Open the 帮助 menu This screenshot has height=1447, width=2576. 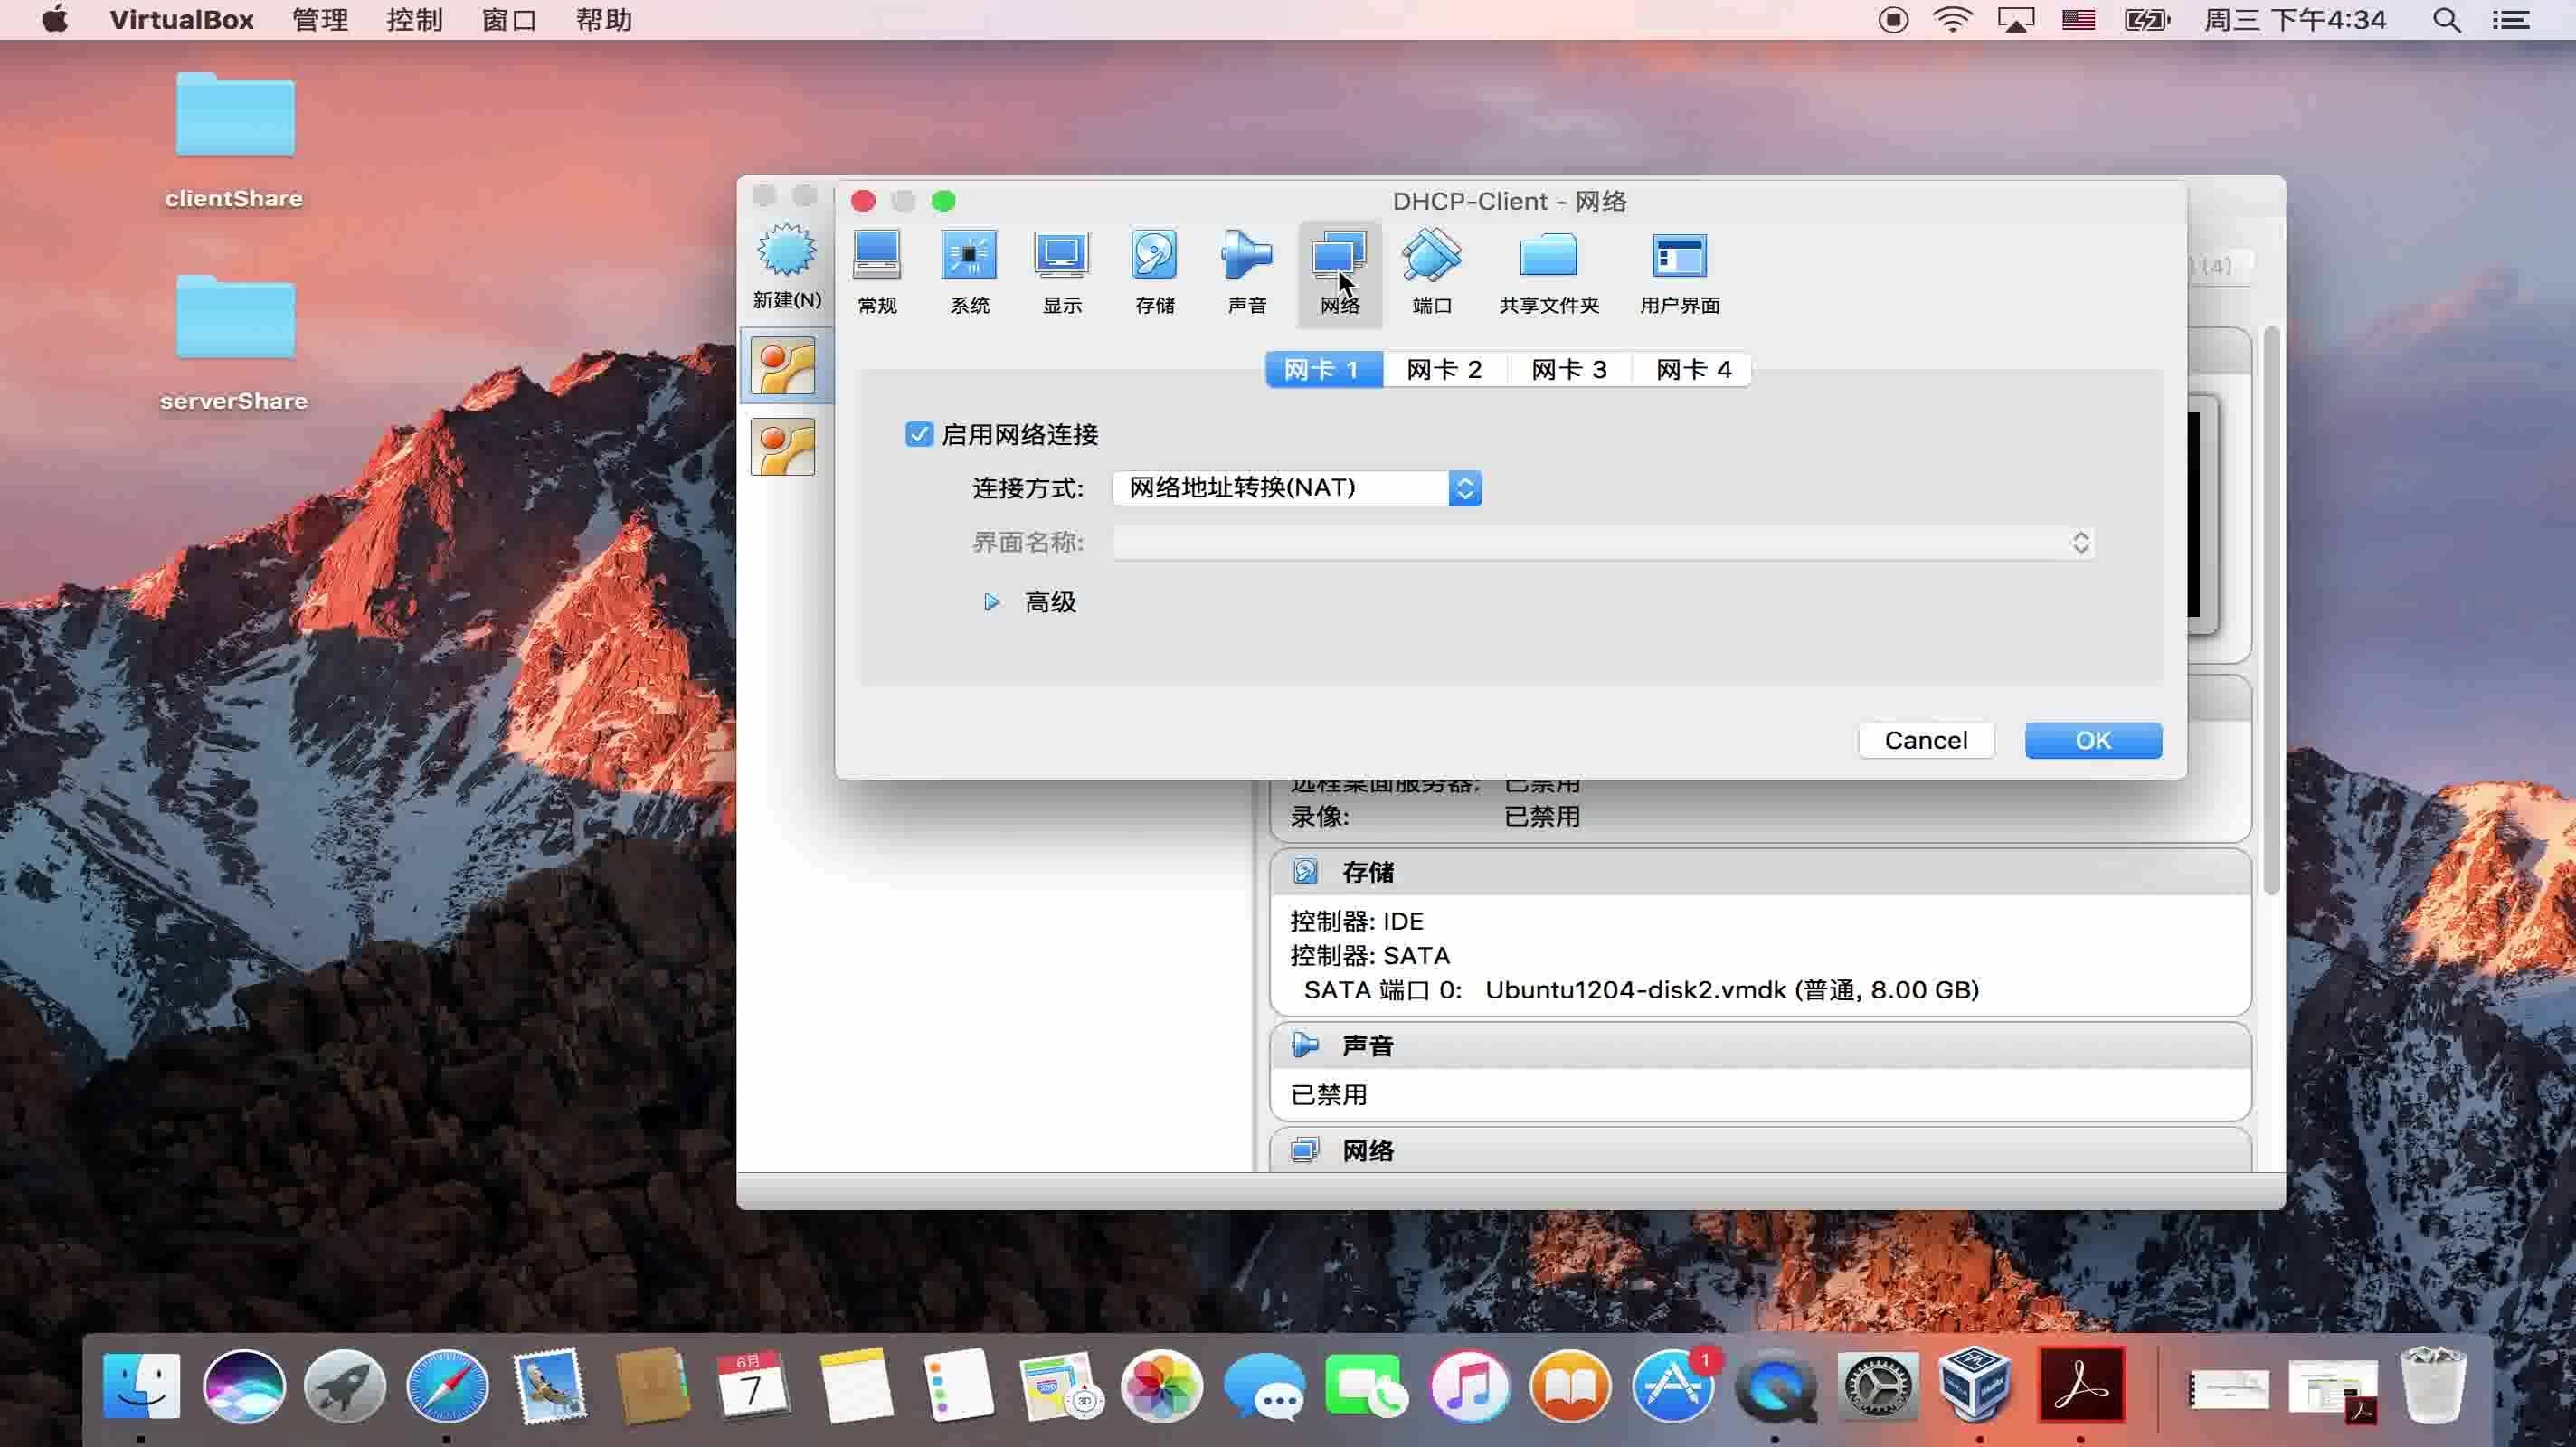coord(603,20)
